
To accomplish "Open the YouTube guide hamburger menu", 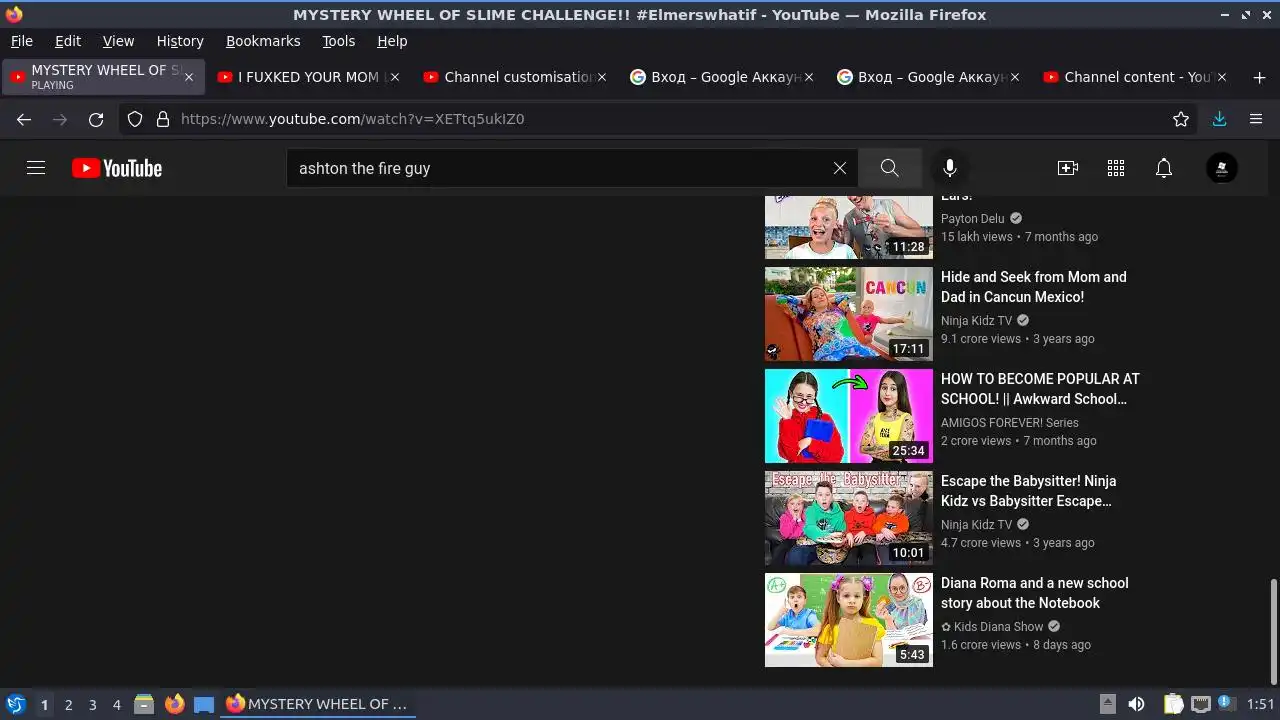I will coord(36,168).
